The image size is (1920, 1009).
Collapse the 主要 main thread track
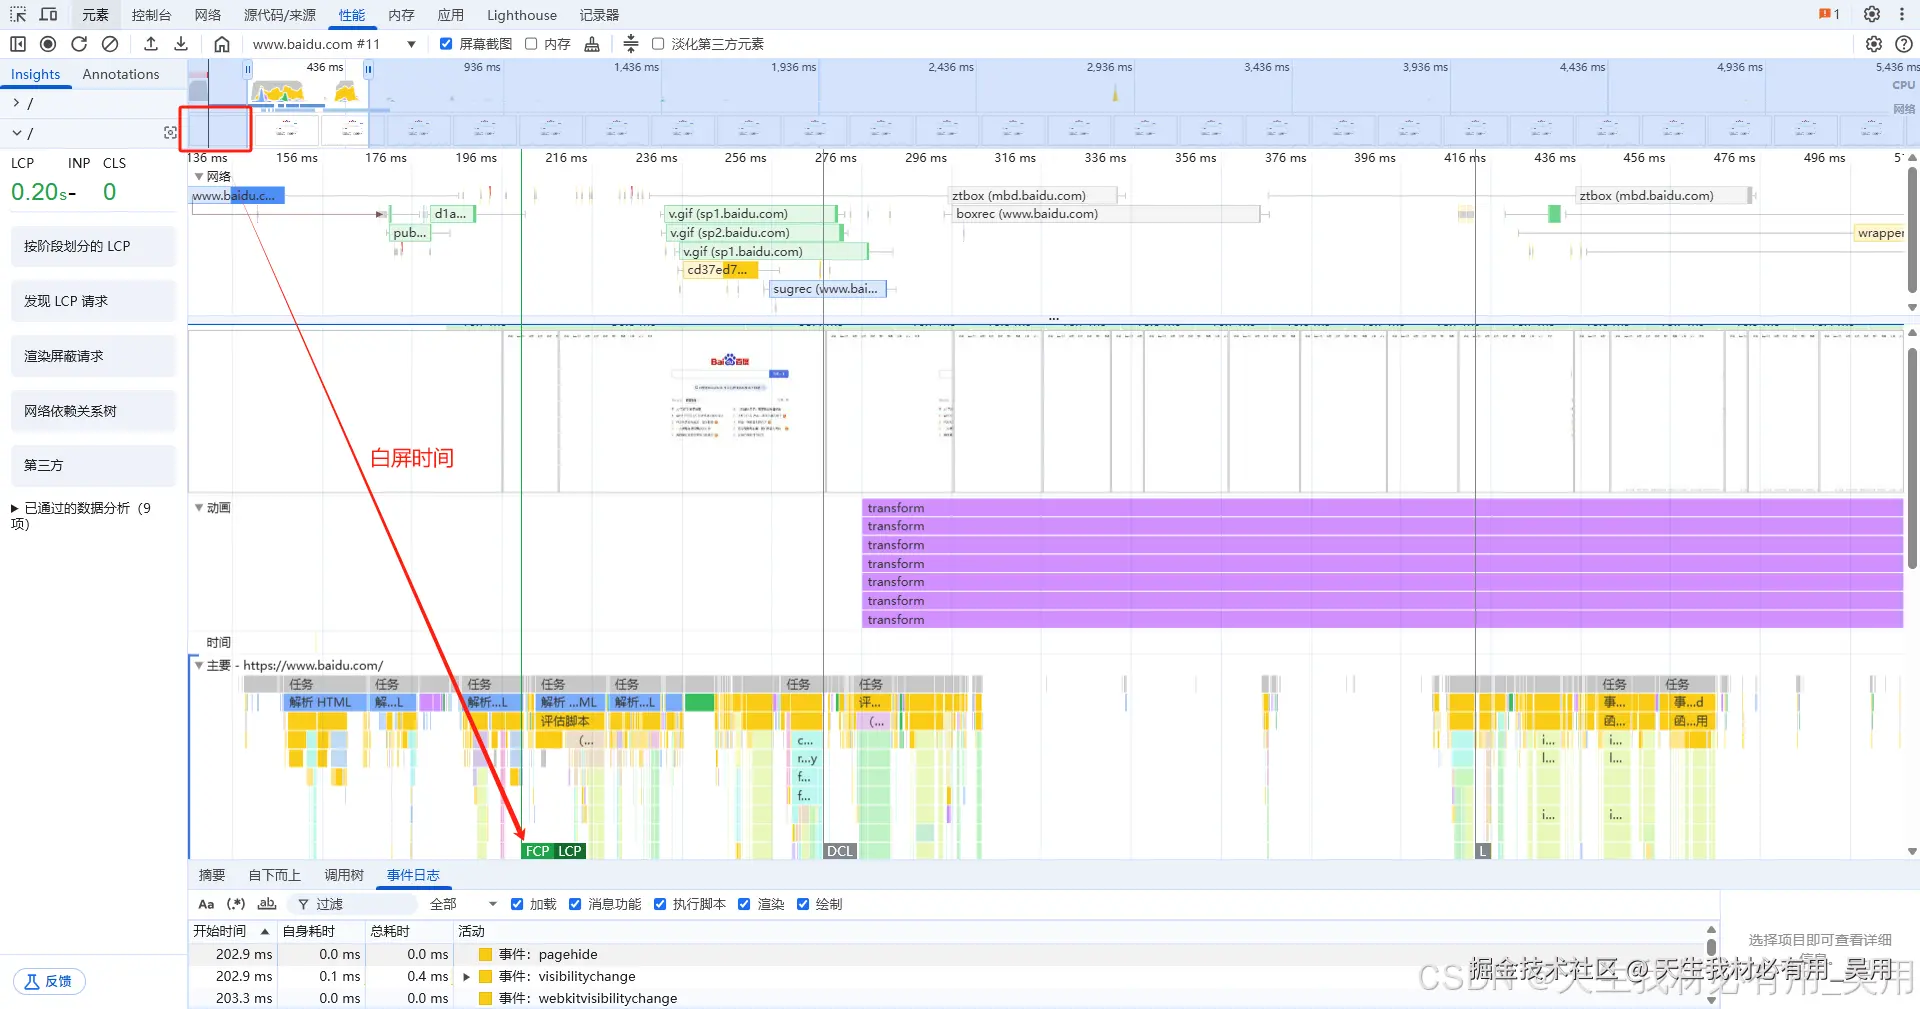pos(199,665)
